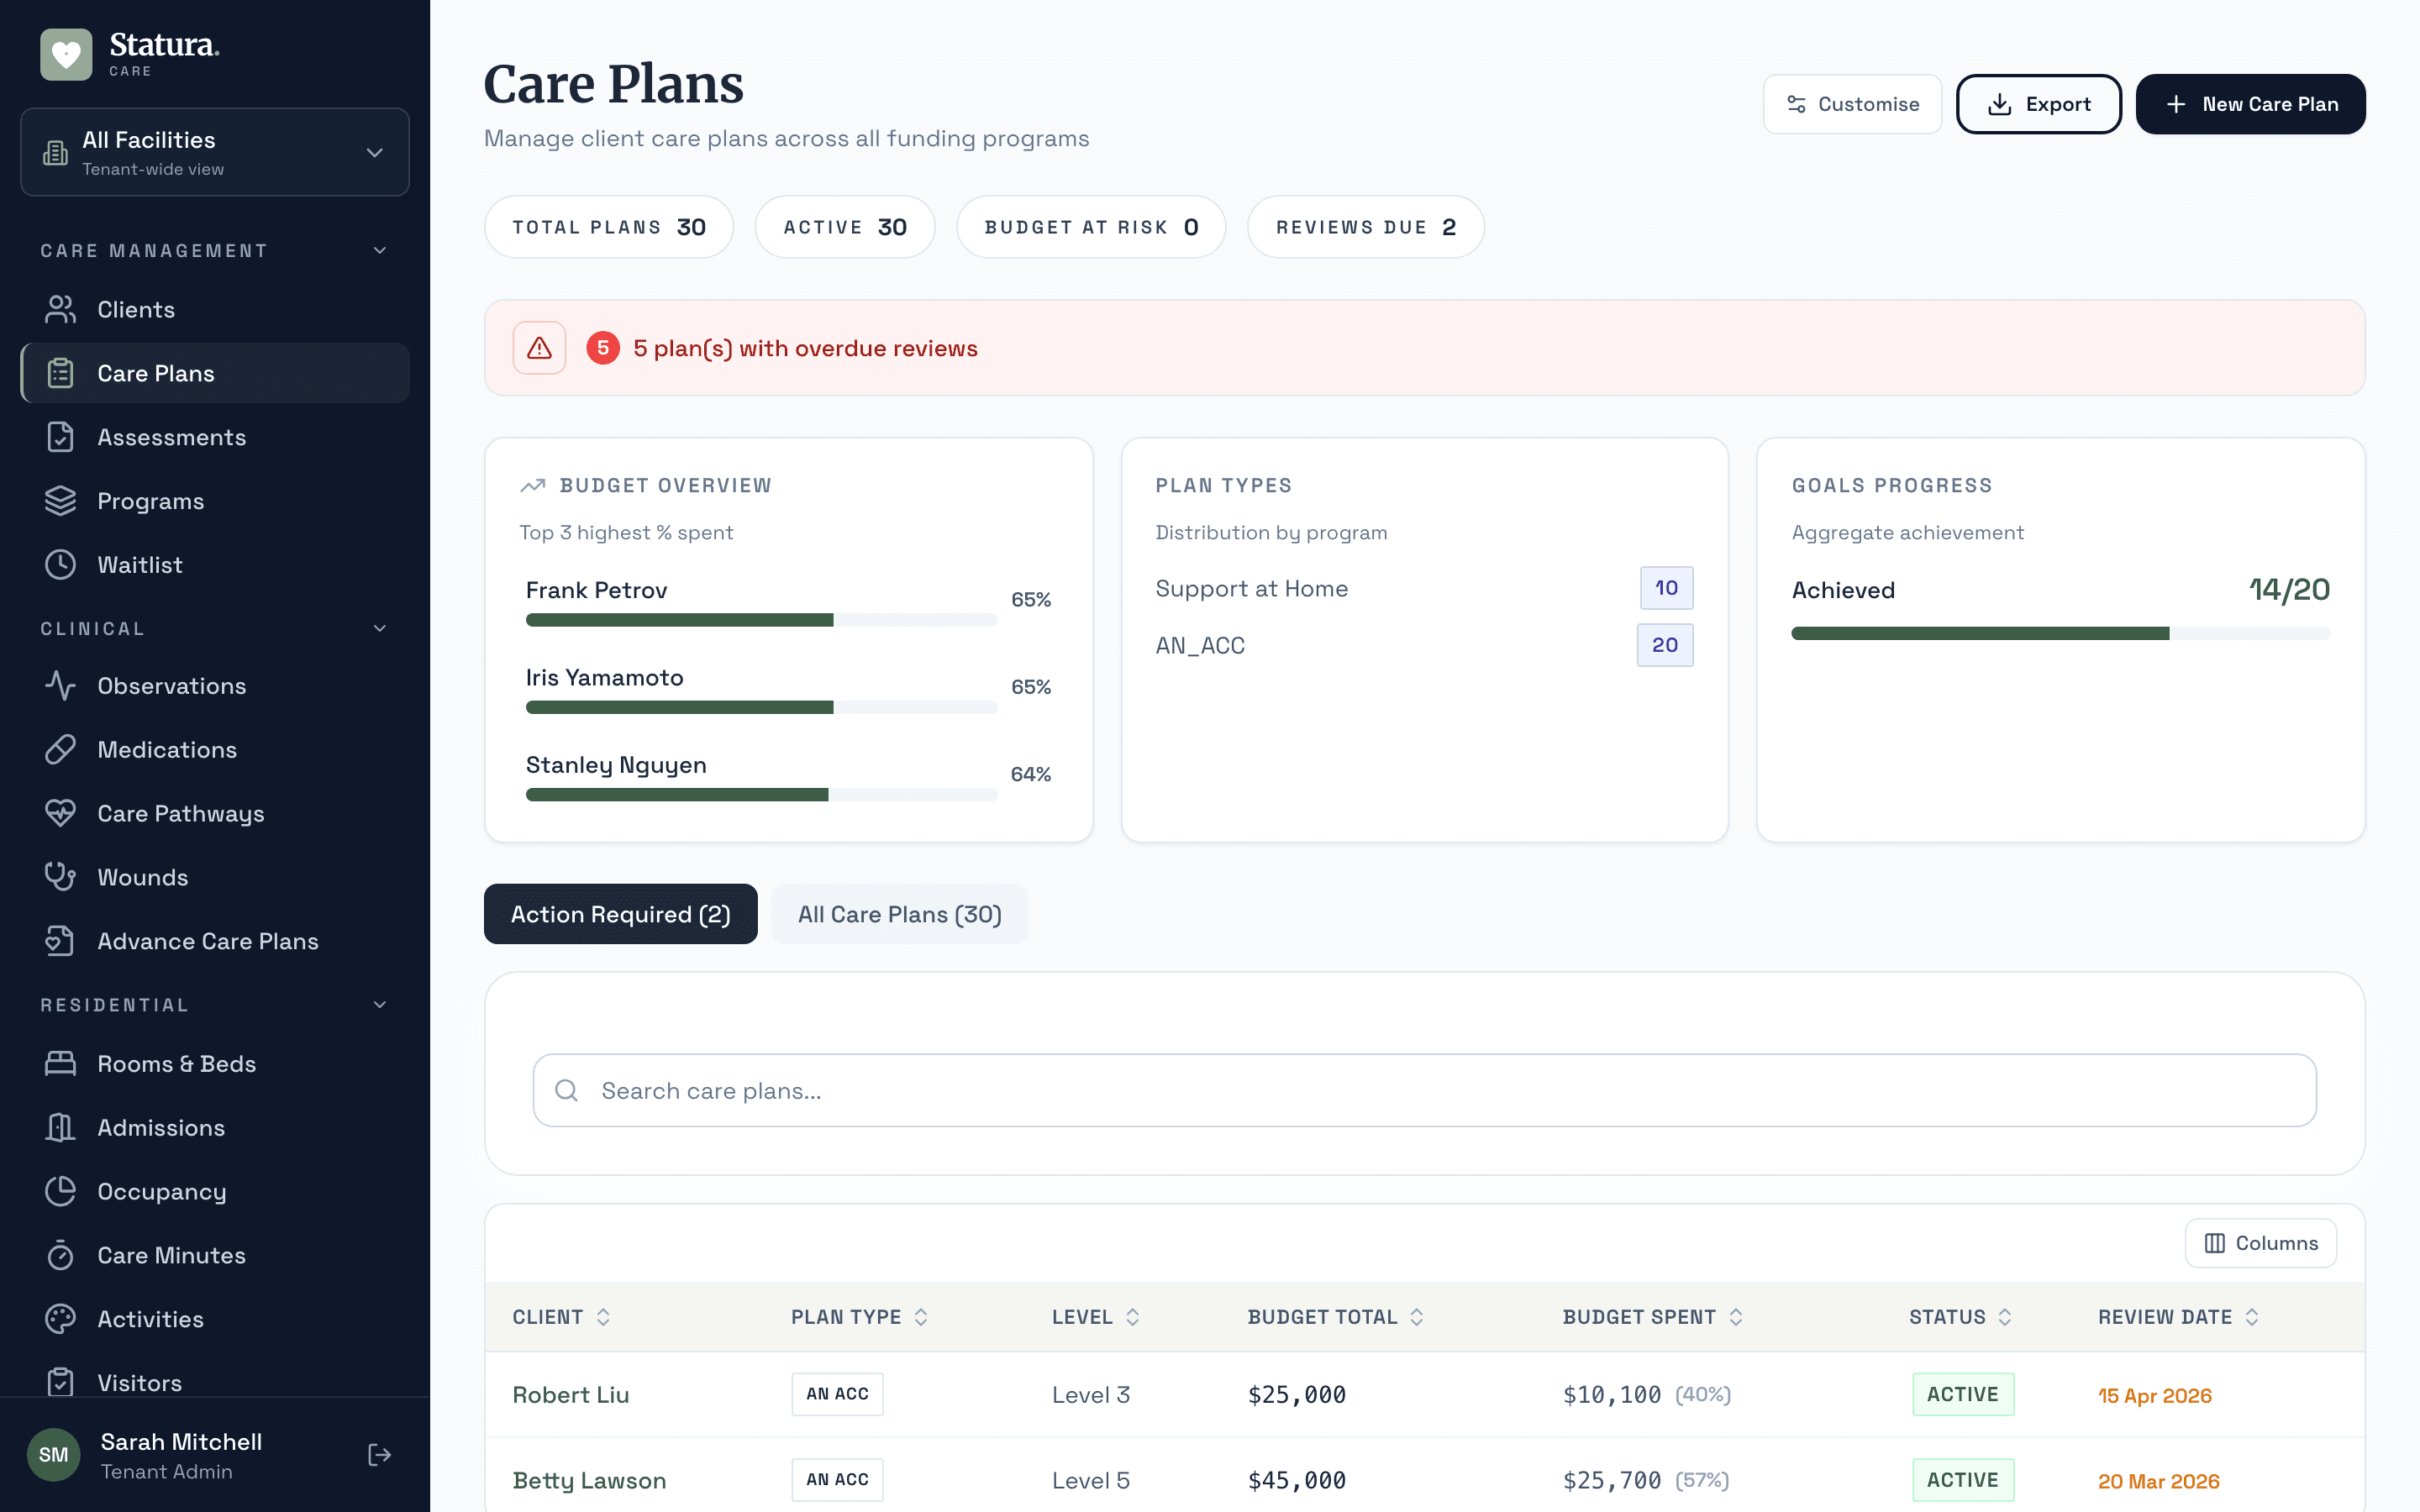
Task: Open Advance Care Plans
Action: [x=207, y=941]
